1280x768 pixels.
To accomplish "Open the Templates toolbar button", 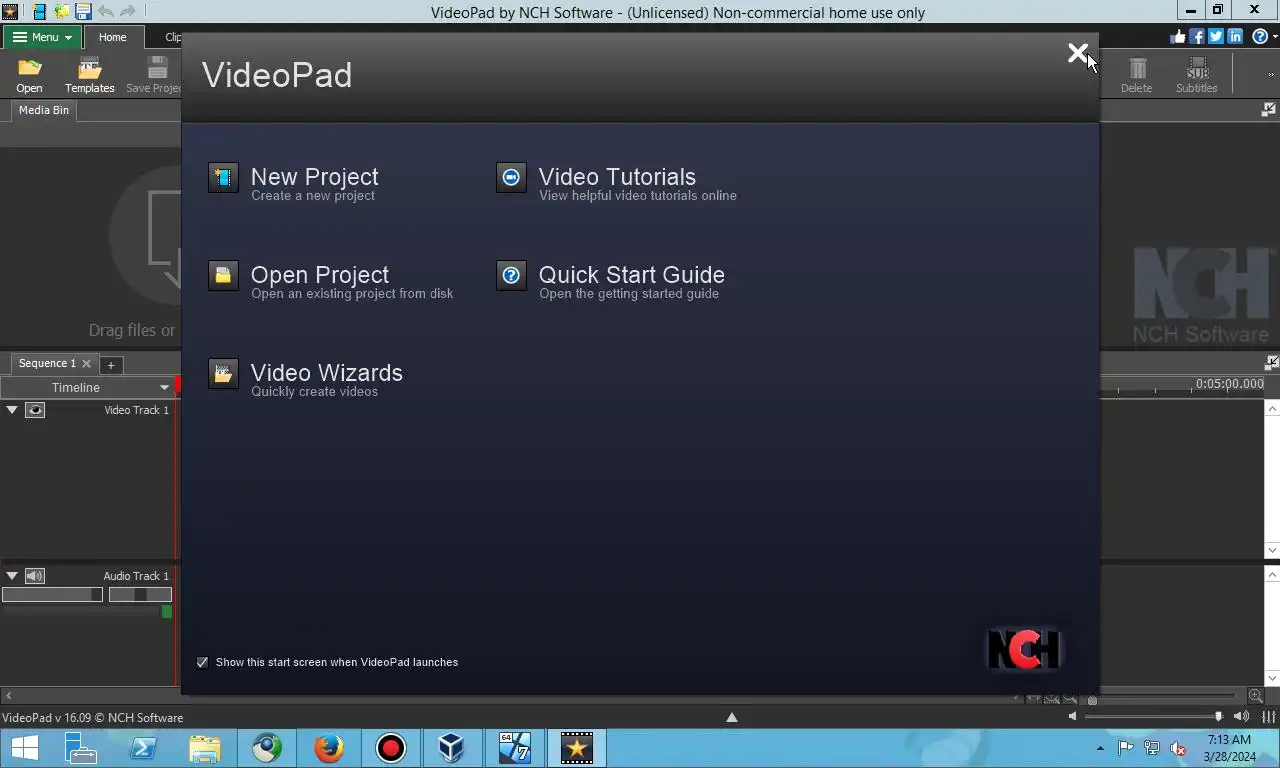I will click(90, 75).
